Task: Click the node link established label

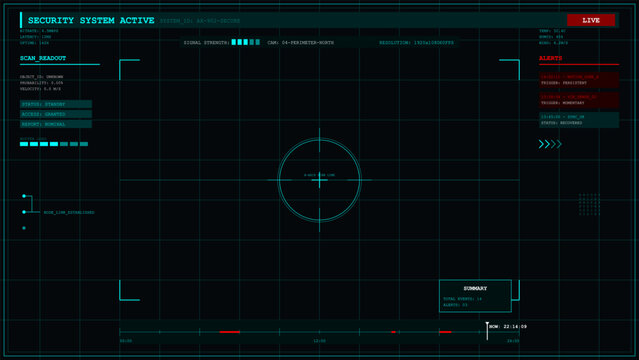Action: click(x=69, y=212)
